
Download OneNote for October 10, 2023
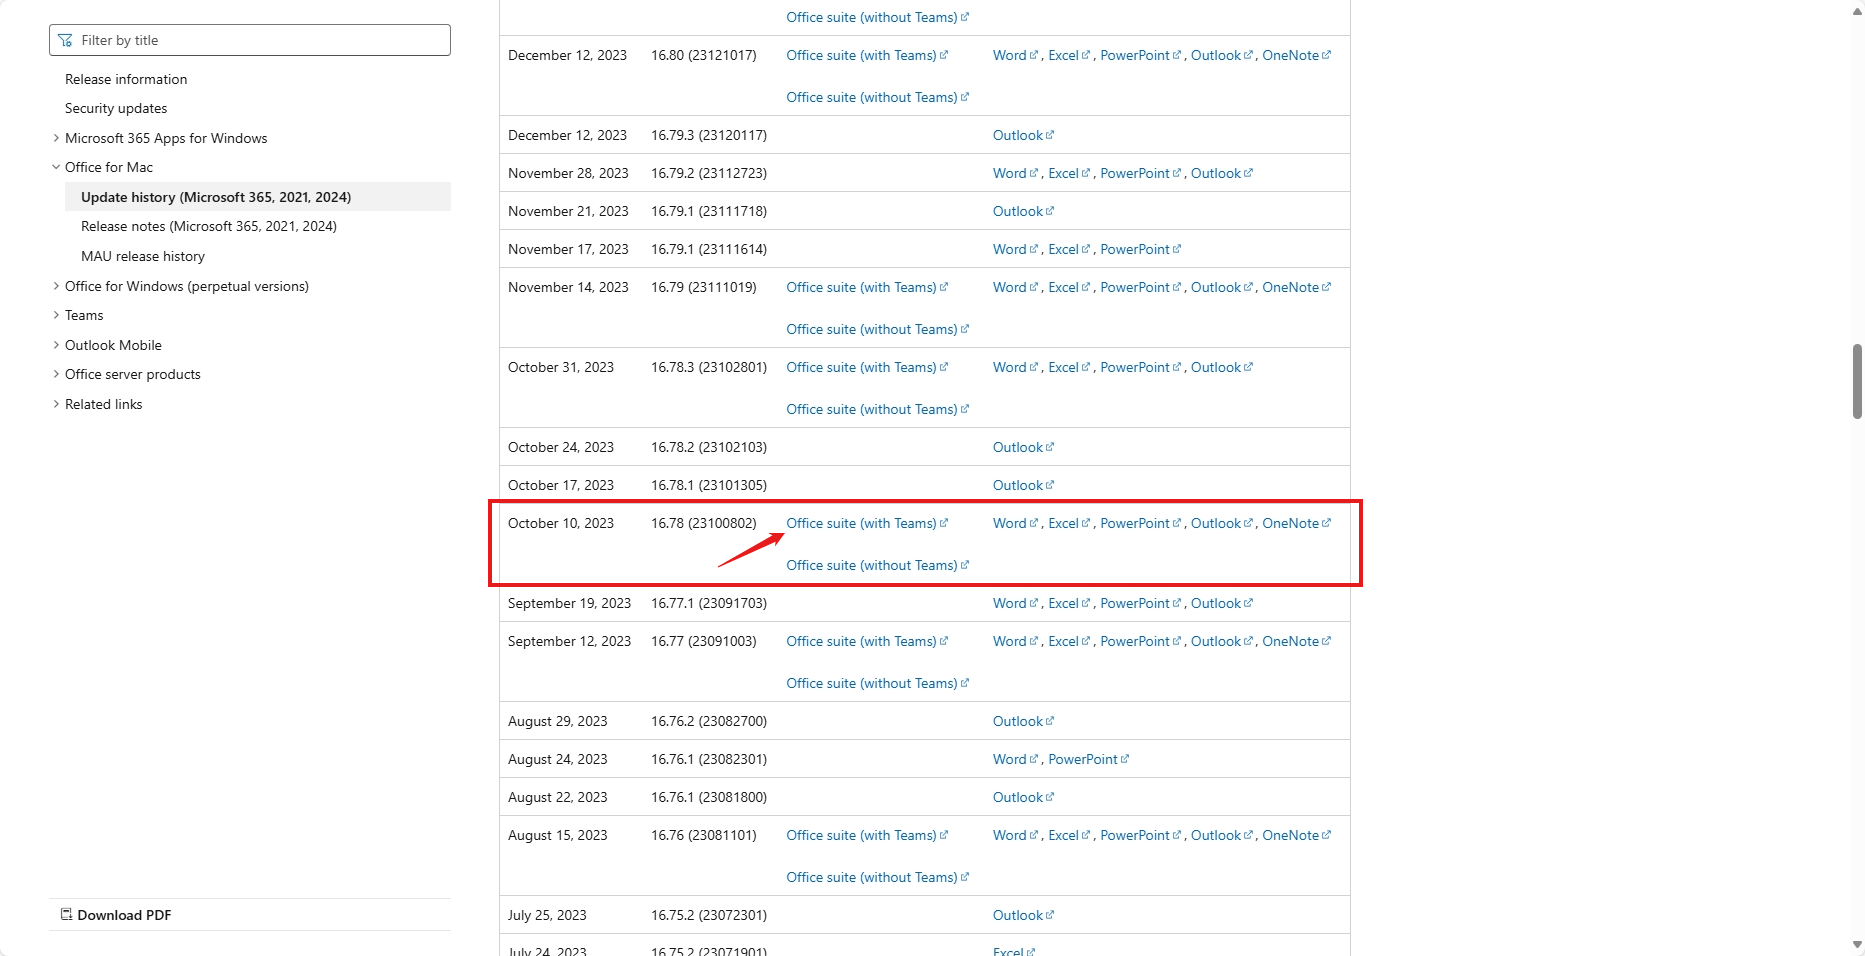point(1296,523)
